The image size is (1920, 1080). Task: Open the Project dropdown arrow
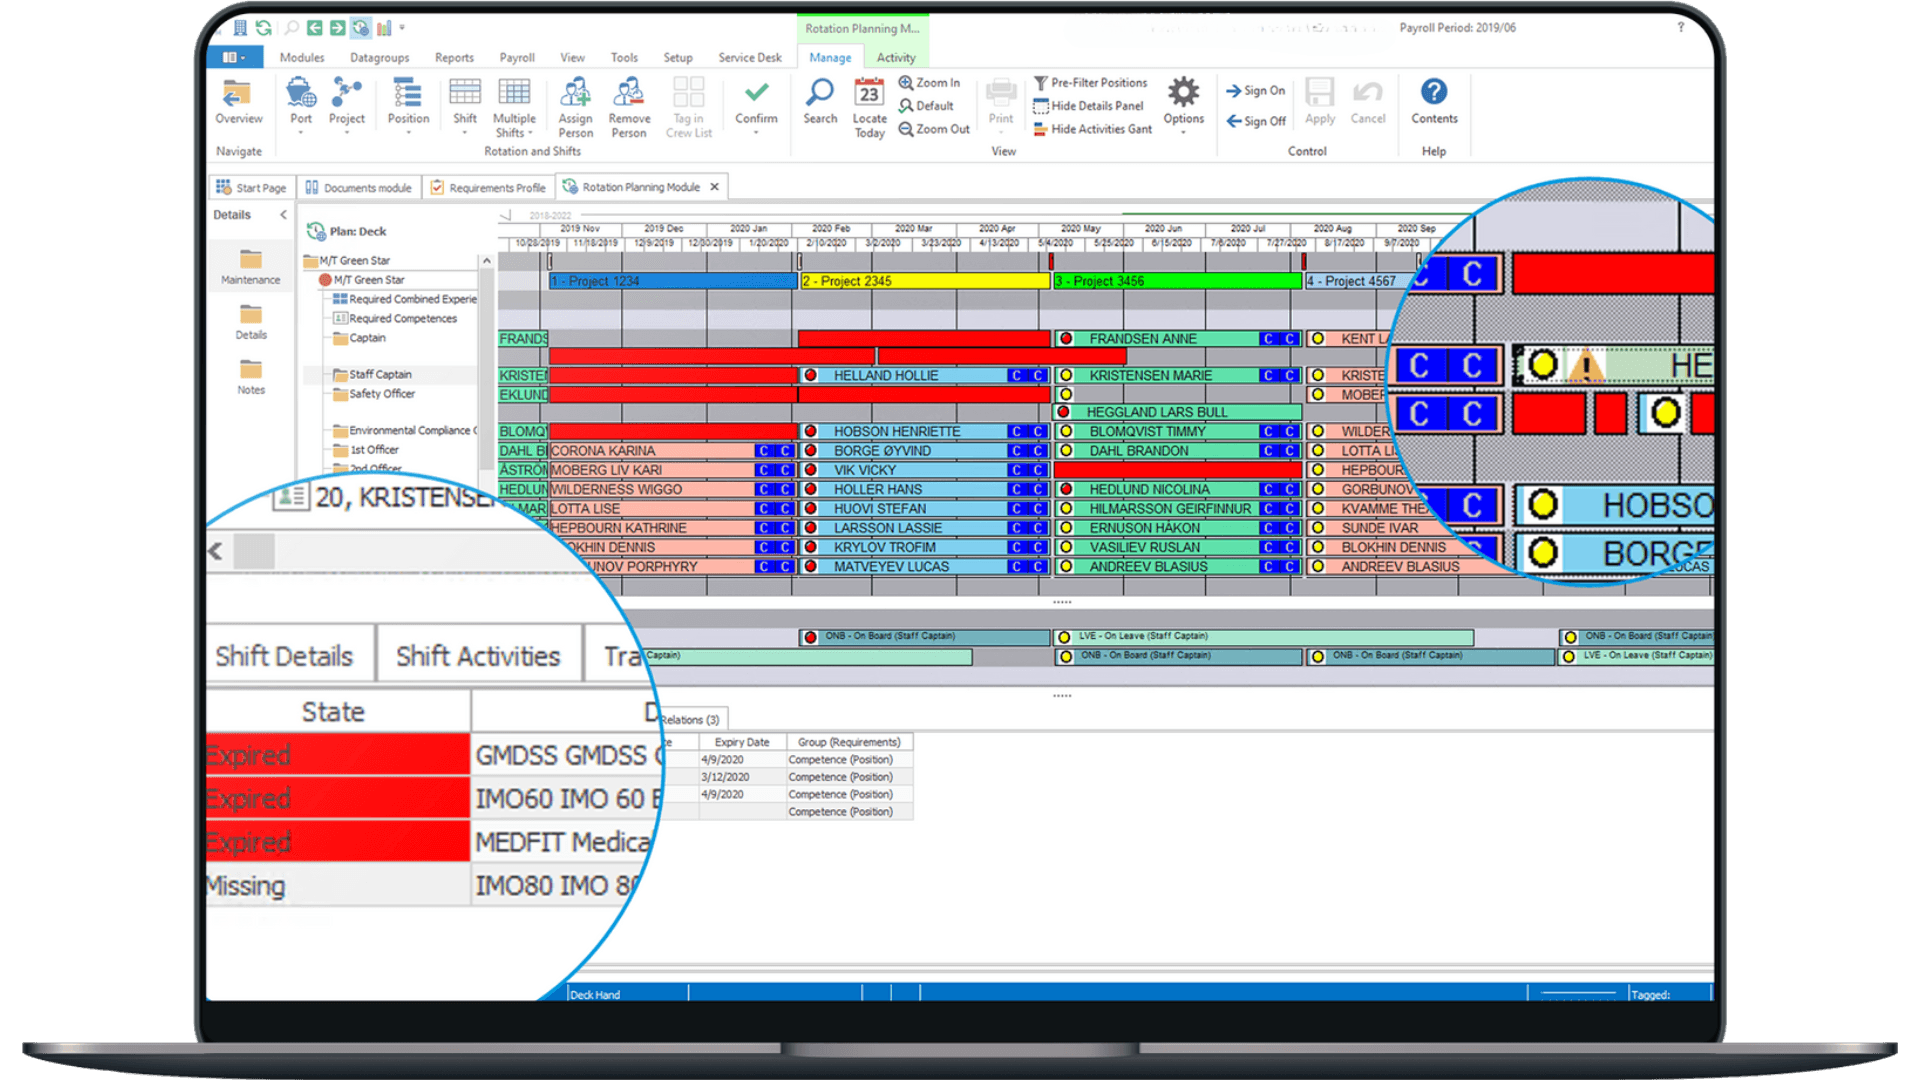346,132
